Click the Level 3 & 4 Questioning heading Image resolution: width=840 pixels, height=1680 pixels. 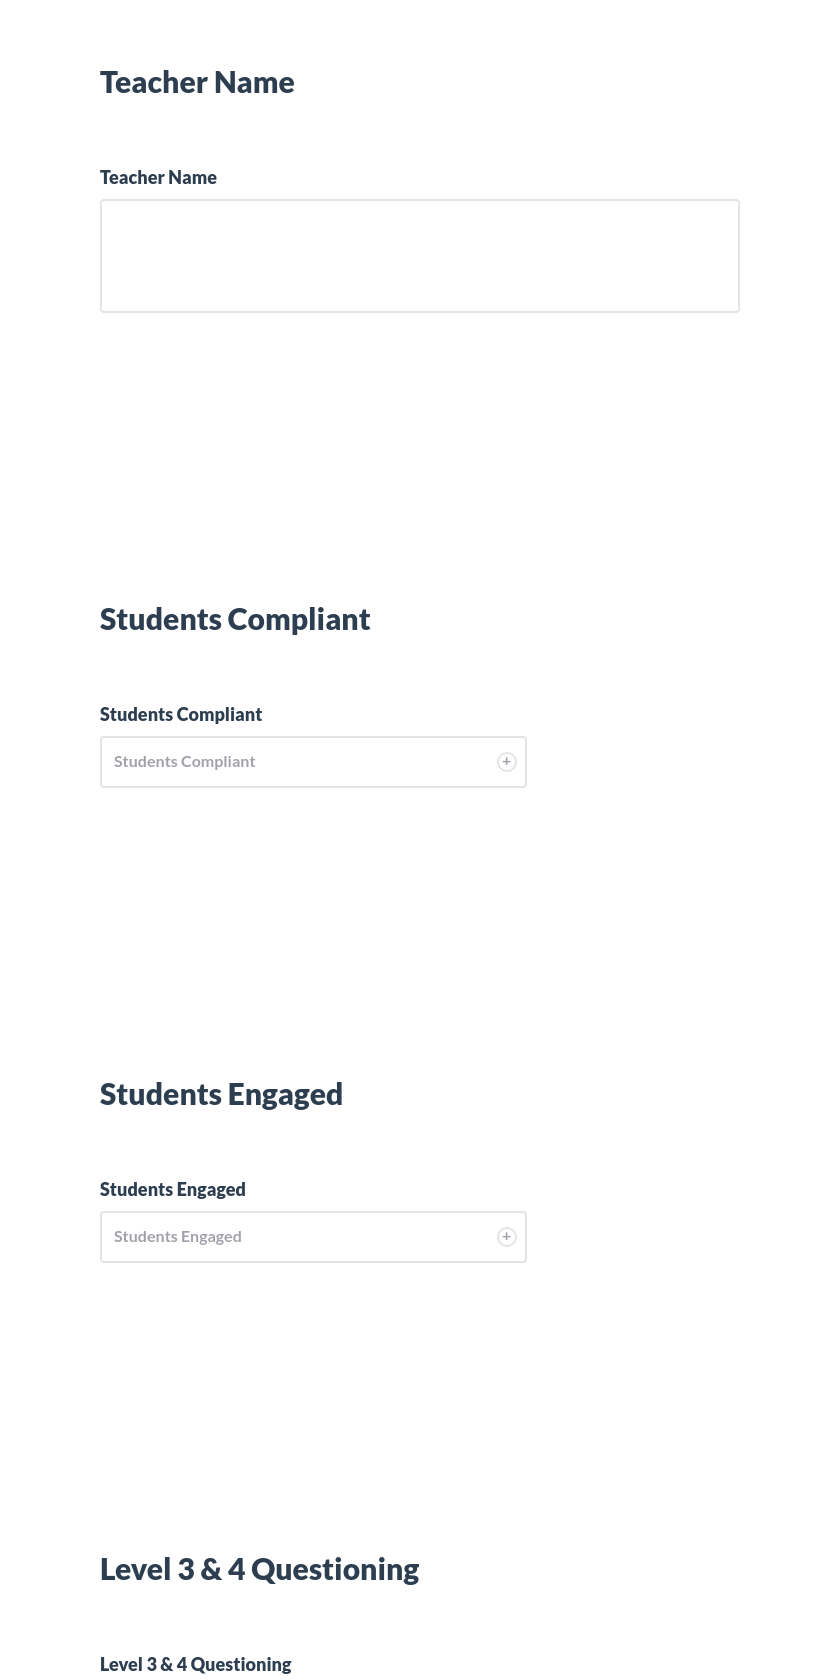coord(259,1568)
